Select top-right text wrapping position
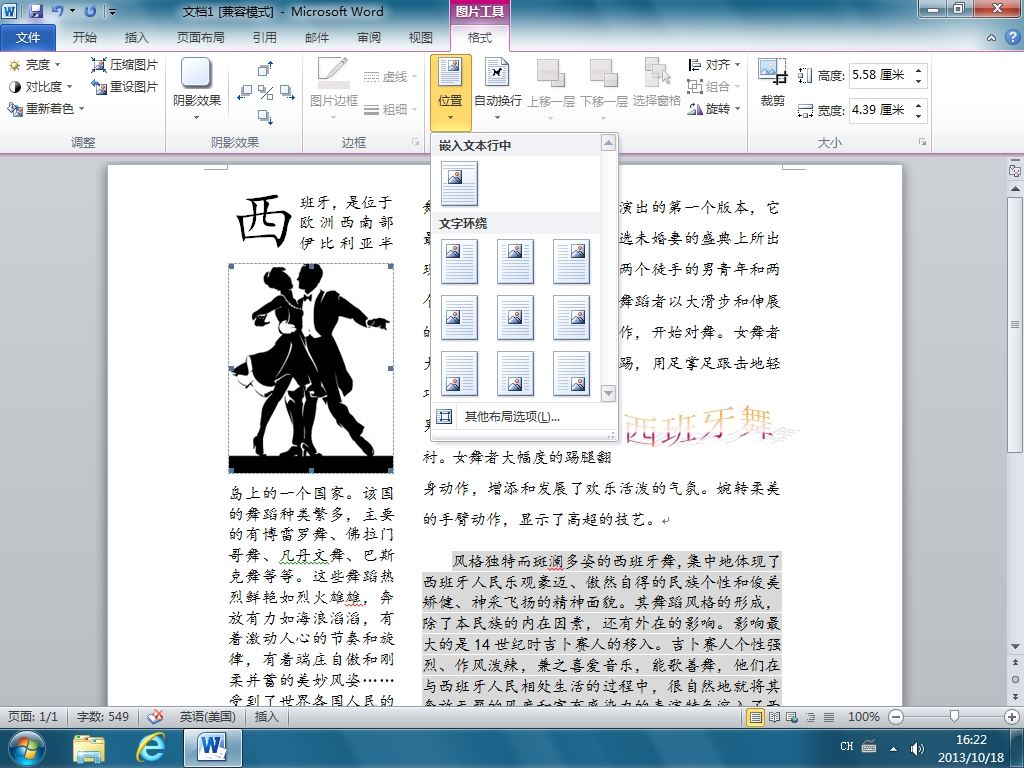This screenshot has height=768, width=1024. tap(571, 261)
